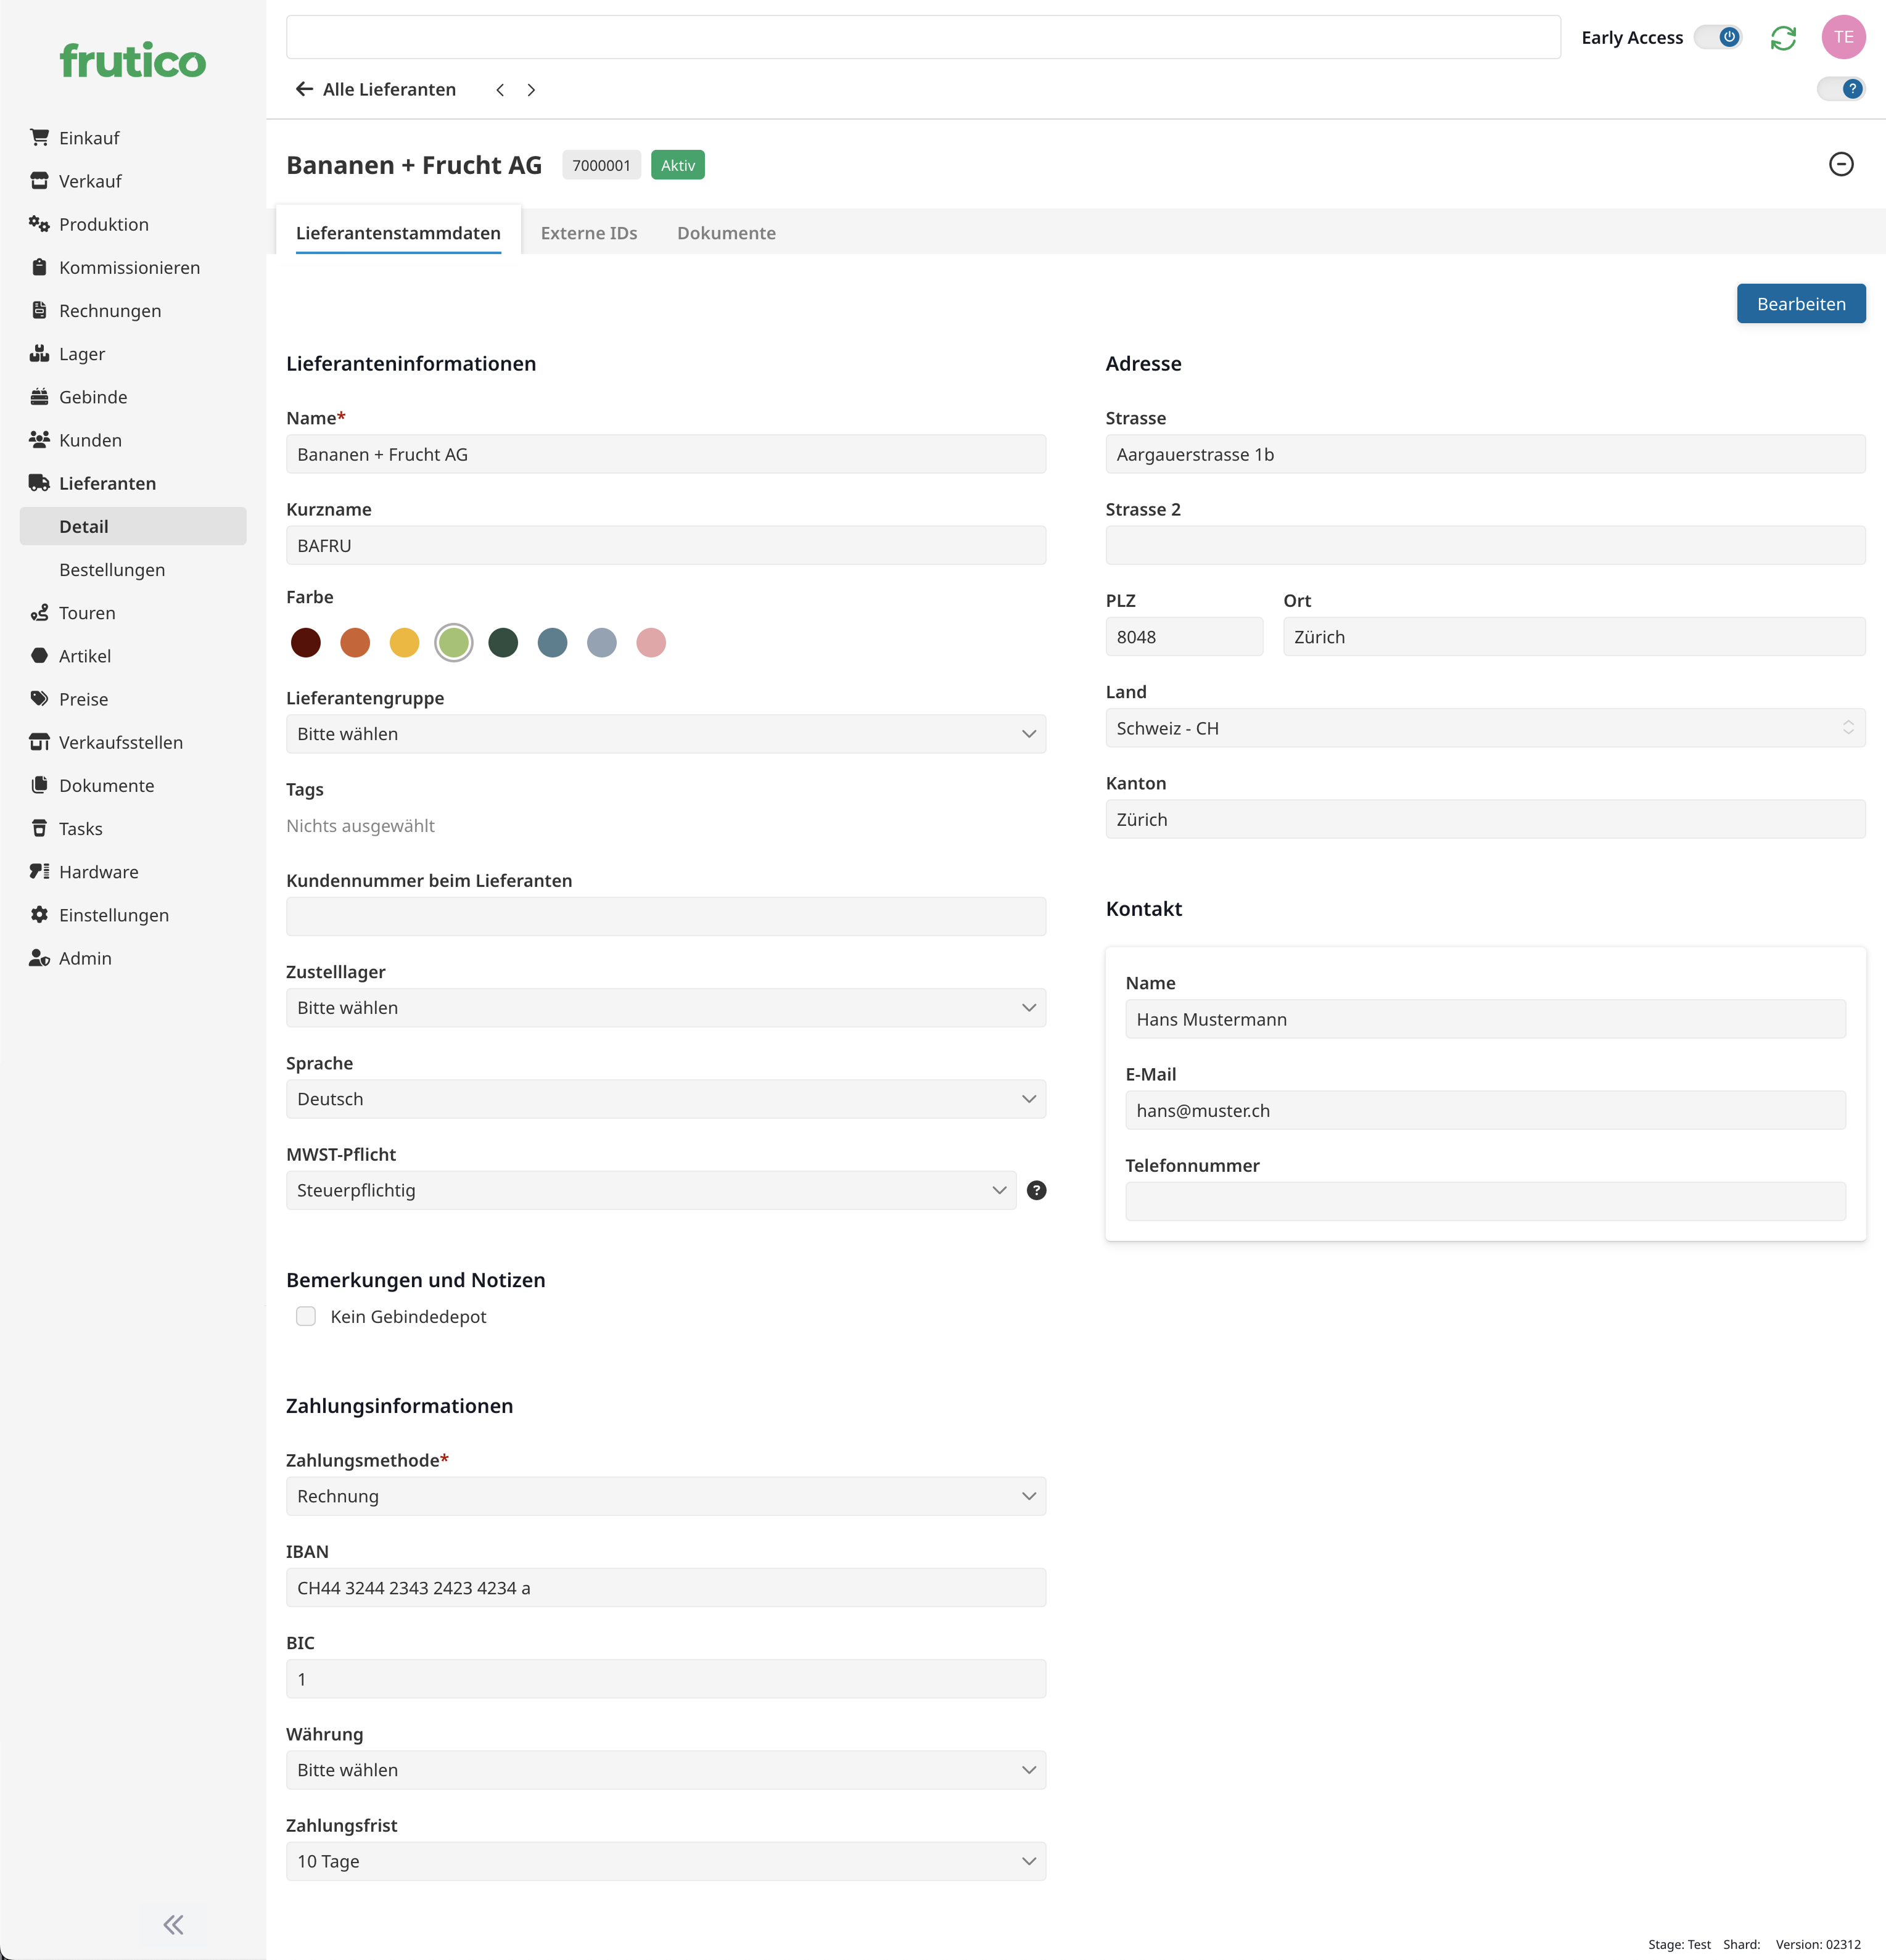The width and height of the screenshot is (1886, 1960).
Task: Click the circled minus icon beside supplier title
Action: coord(1841,164)
